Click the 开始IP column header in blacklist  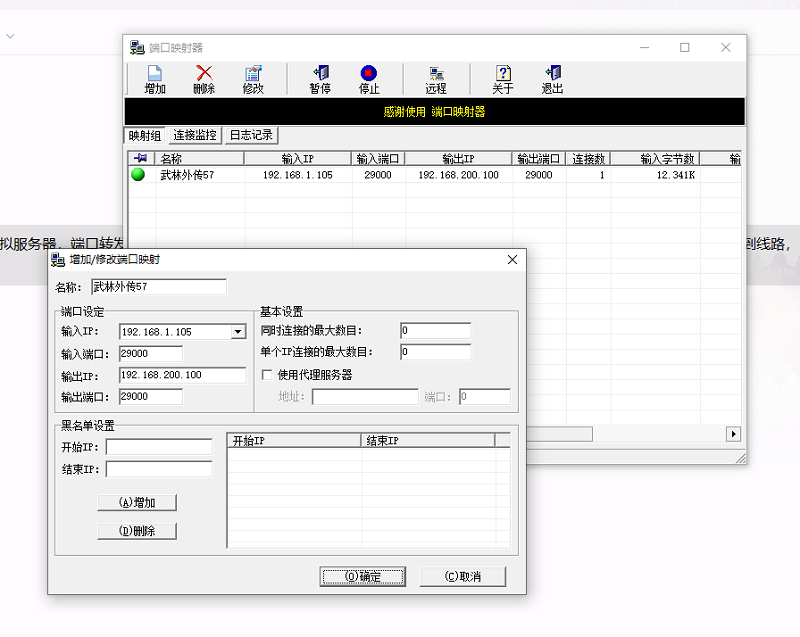click(294, 441)
